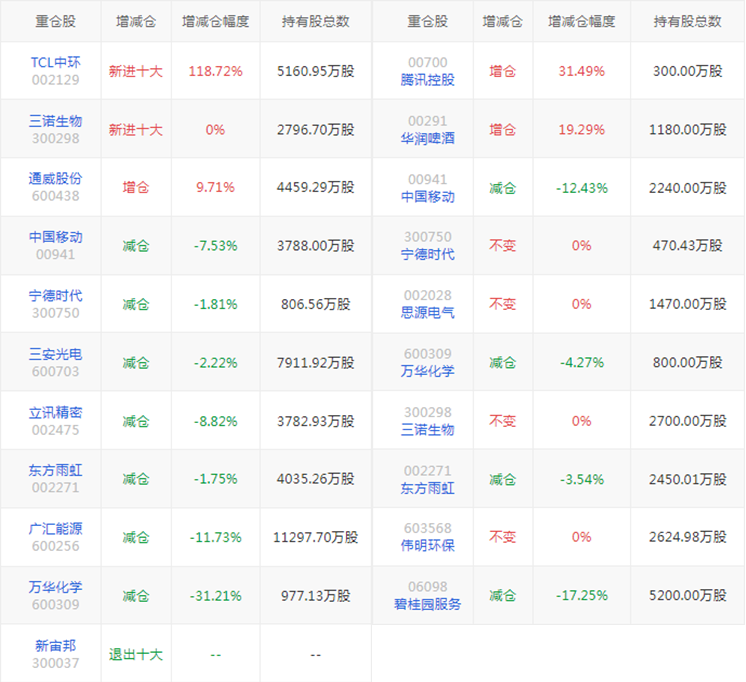The image size is (746, 682).
Task: Select holdings cell 2240.00万股
Action: pos(688,188)
